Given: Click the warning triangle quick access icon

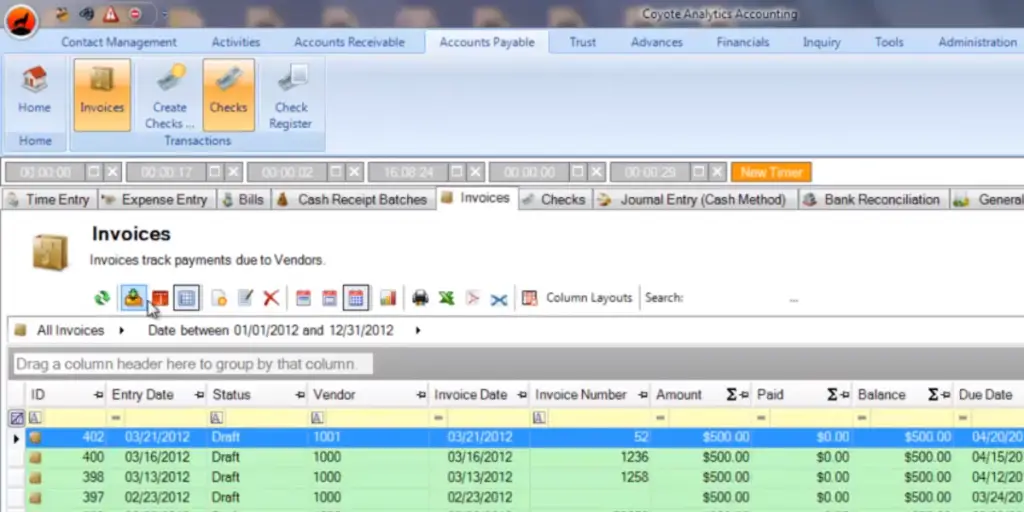Looking at the screenshot, I should (x=110, y=13).
